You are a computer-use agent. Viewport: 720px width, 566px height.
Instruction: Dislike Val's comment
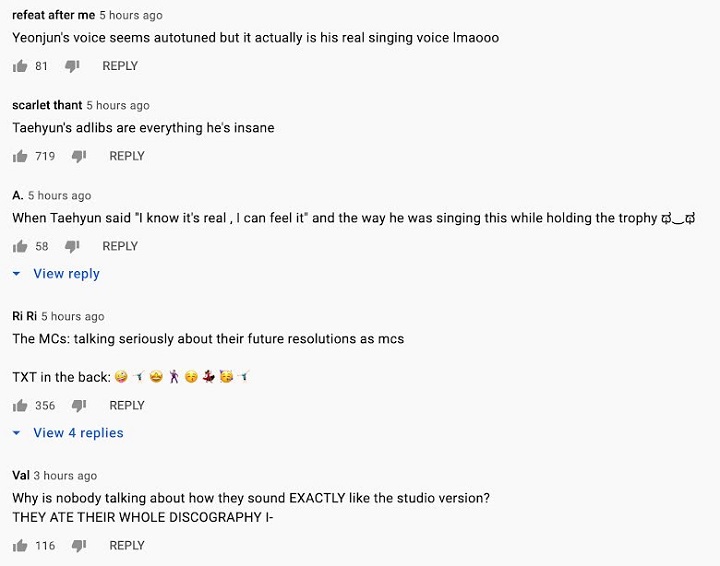click(x=79, y=546)
